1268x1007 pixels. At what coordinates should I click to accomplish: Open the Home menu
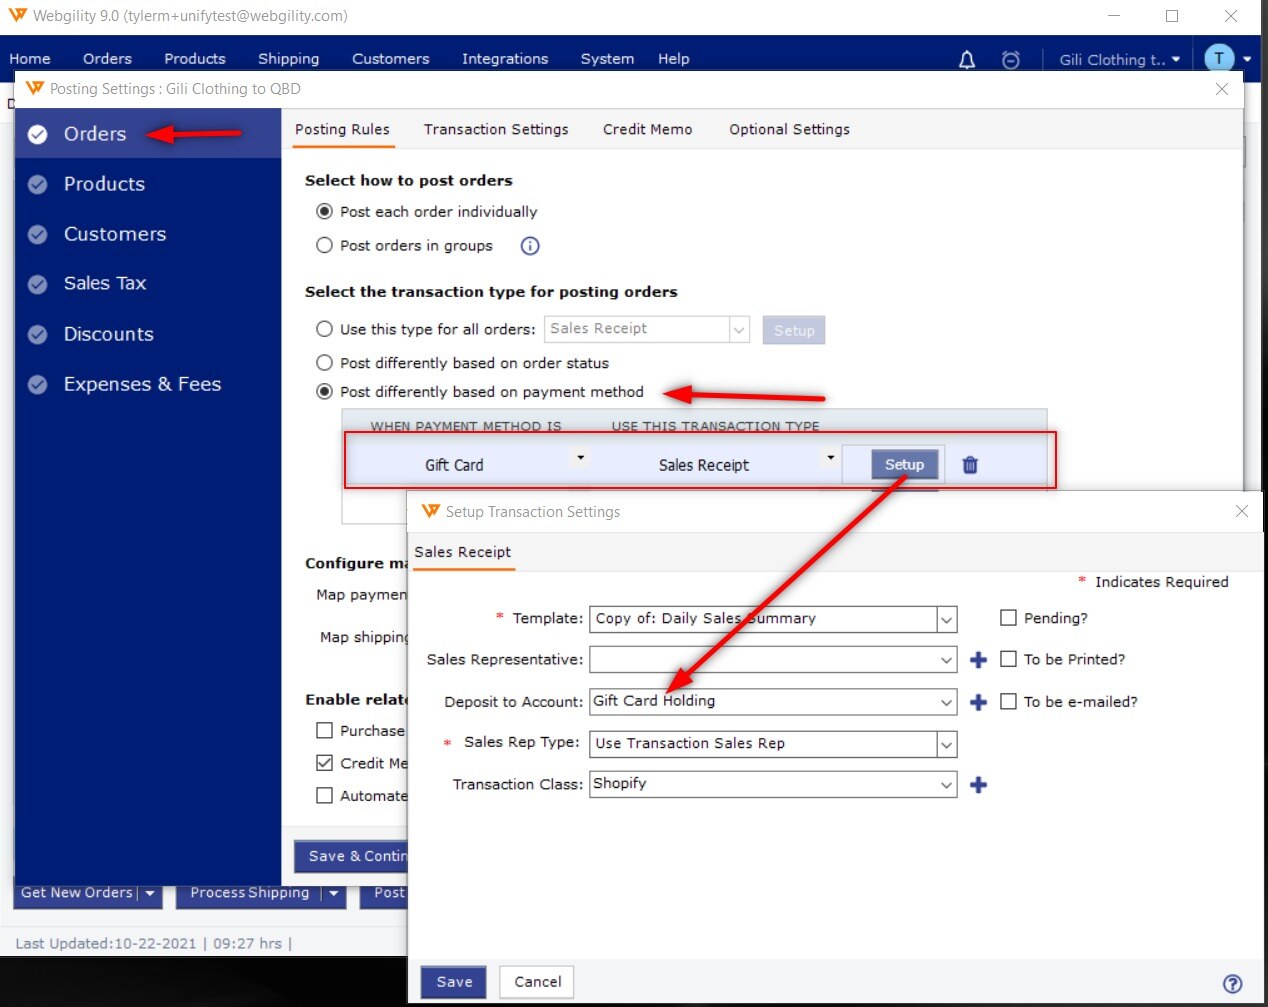(x=30, y=59)
